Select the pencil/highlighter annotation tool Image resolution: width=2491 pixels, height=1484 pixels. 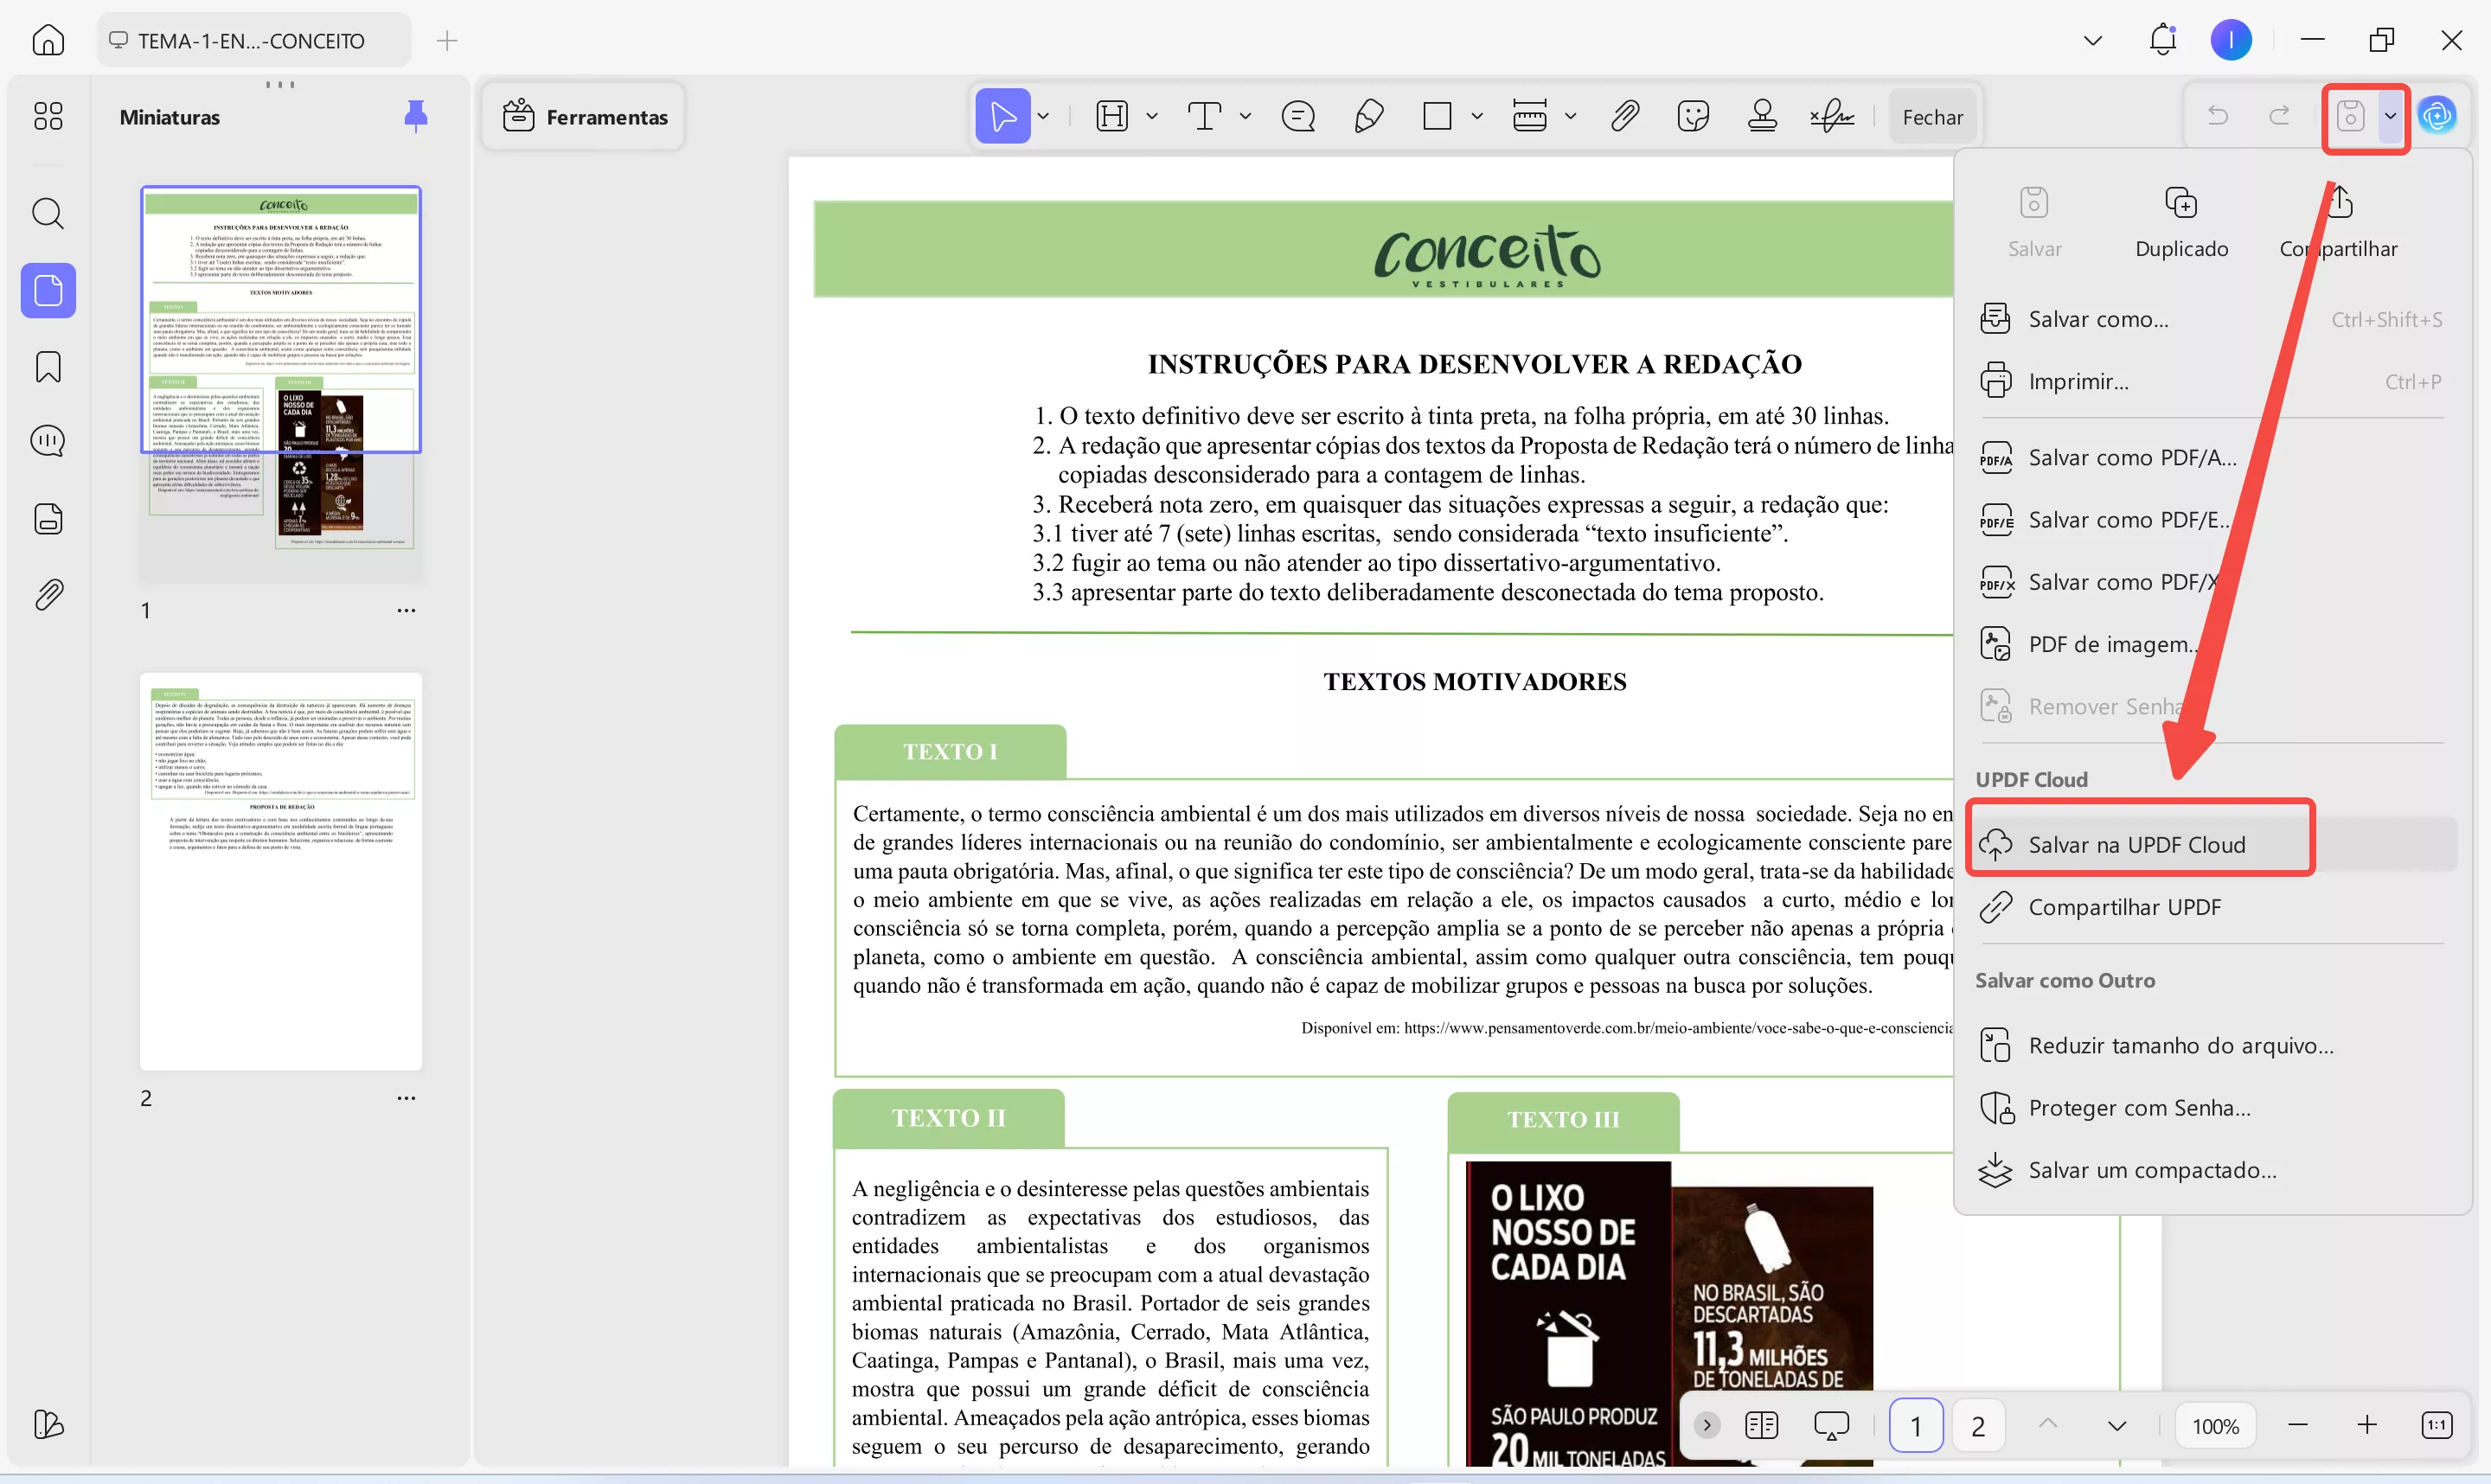(1368, 117)
